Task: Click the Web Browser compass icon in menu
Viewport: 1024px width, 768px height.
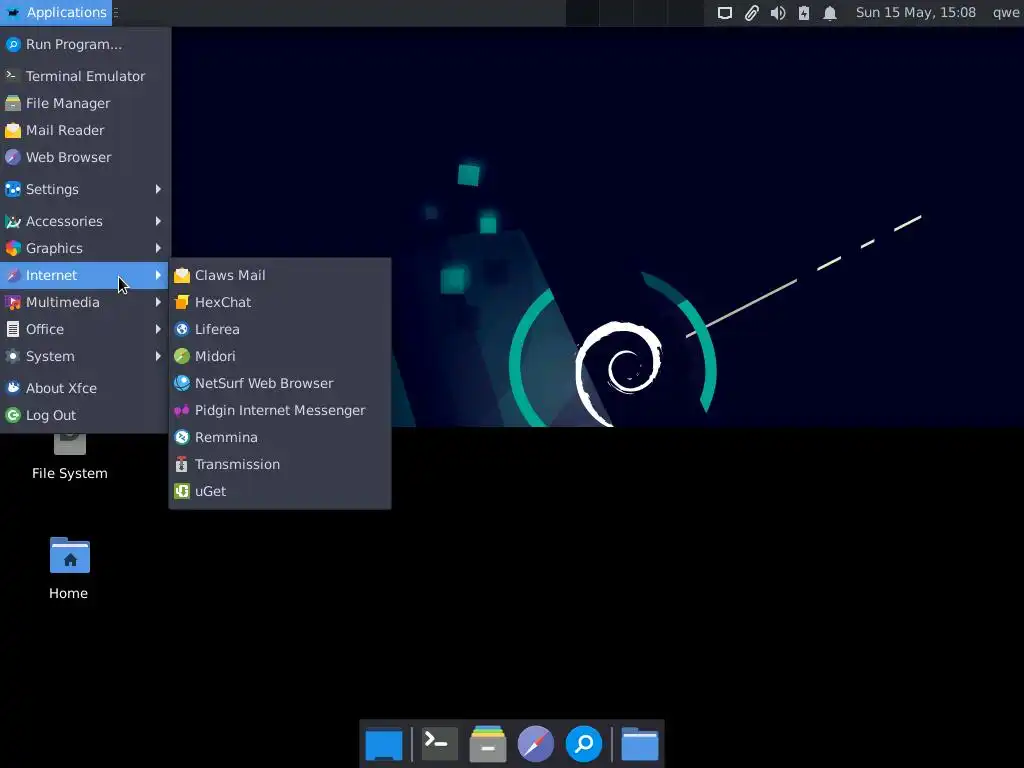Action: coord(12,157)
